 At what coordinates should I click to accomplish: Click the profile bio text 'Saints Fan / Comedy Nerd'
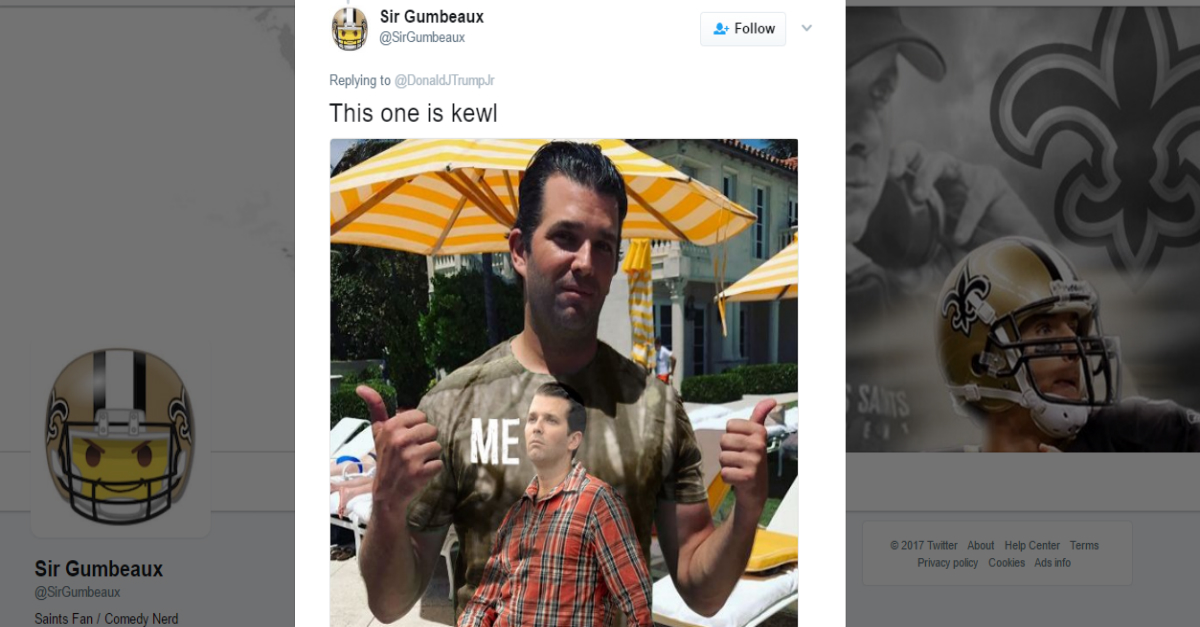[x=106, y=619]
